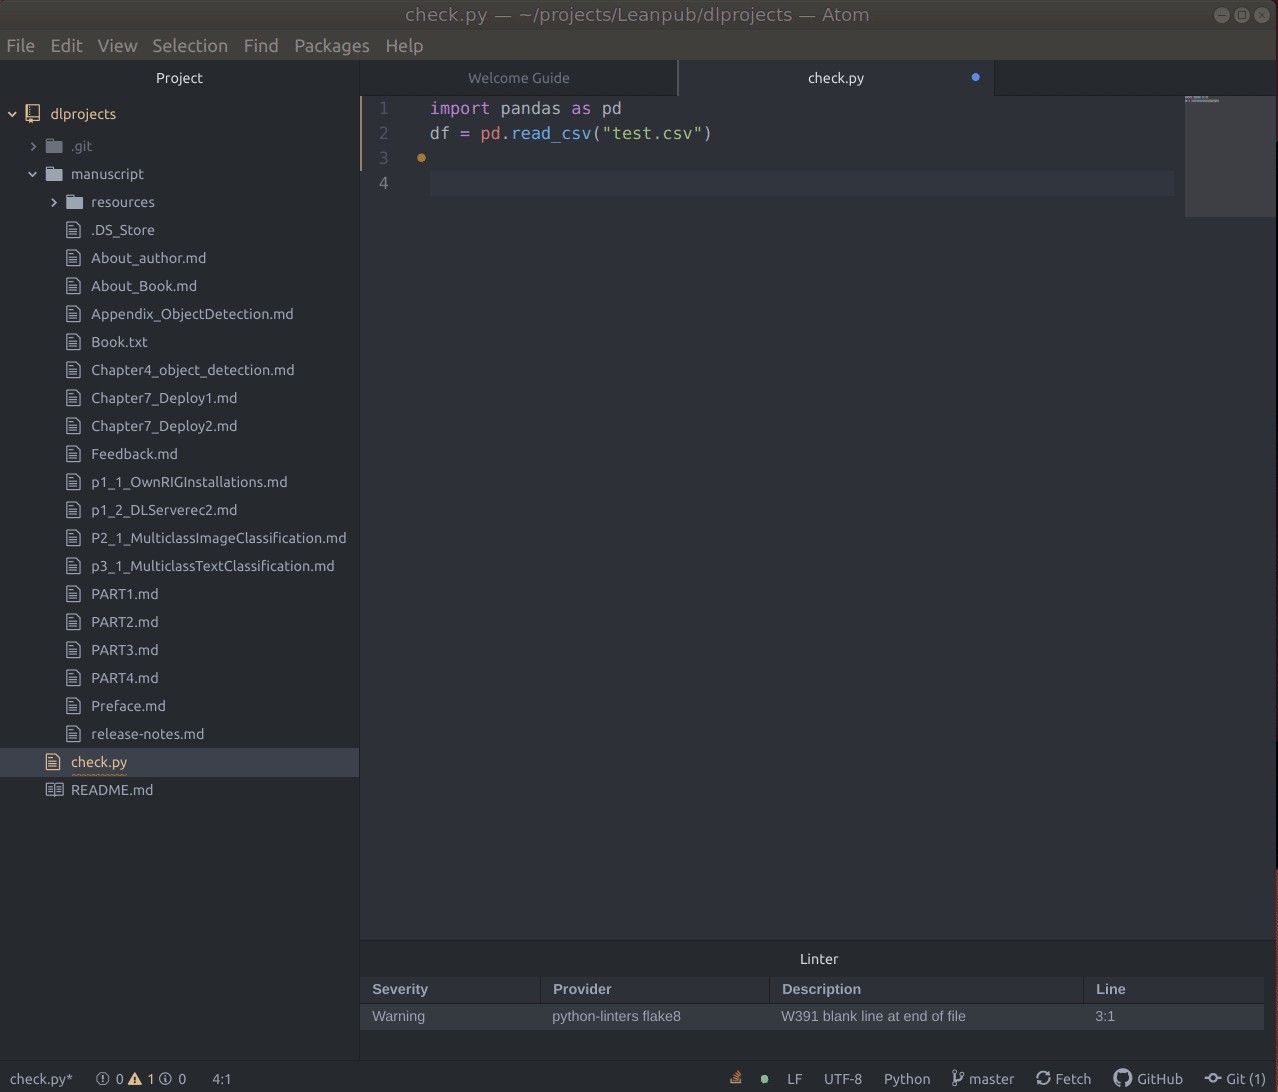
Task: Open the View menu
Action: pos(117,46)
